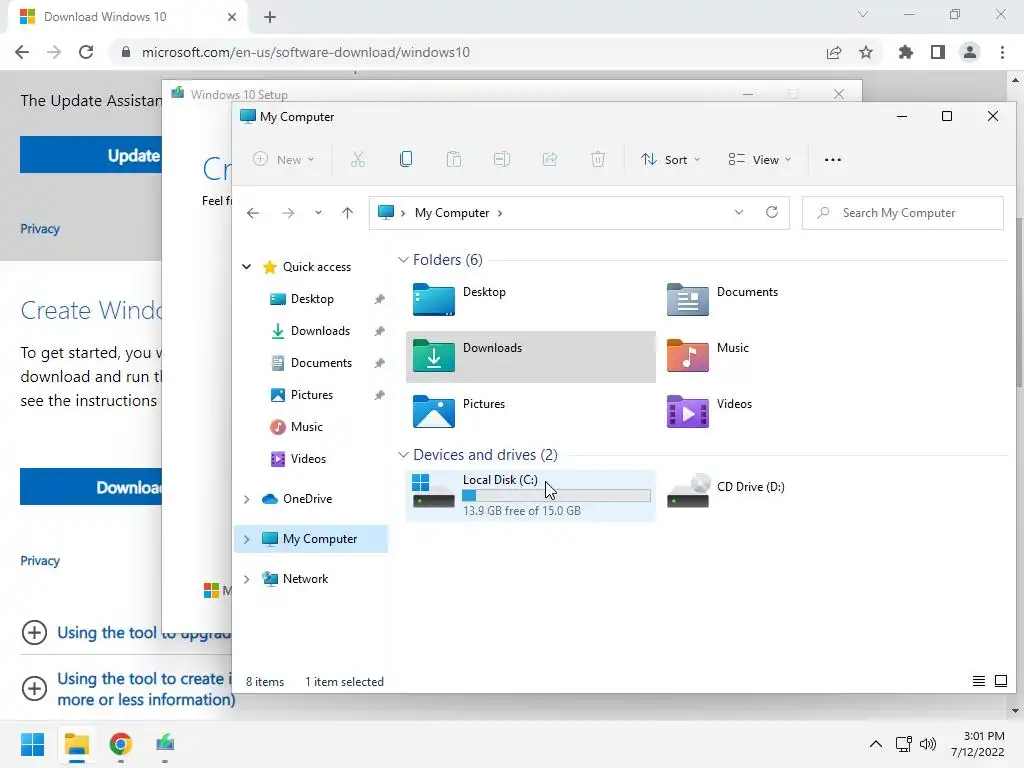Expand the OneDrive tree node
The height and width of the screenshot is (768, 1024).
[x=246, y=499]
